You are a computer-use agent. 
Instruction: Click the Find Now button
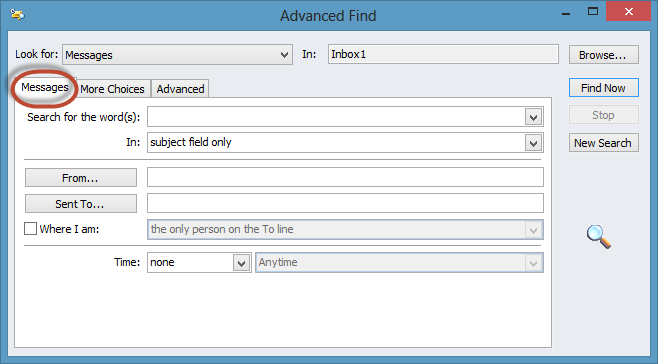[x=603, y=88]
